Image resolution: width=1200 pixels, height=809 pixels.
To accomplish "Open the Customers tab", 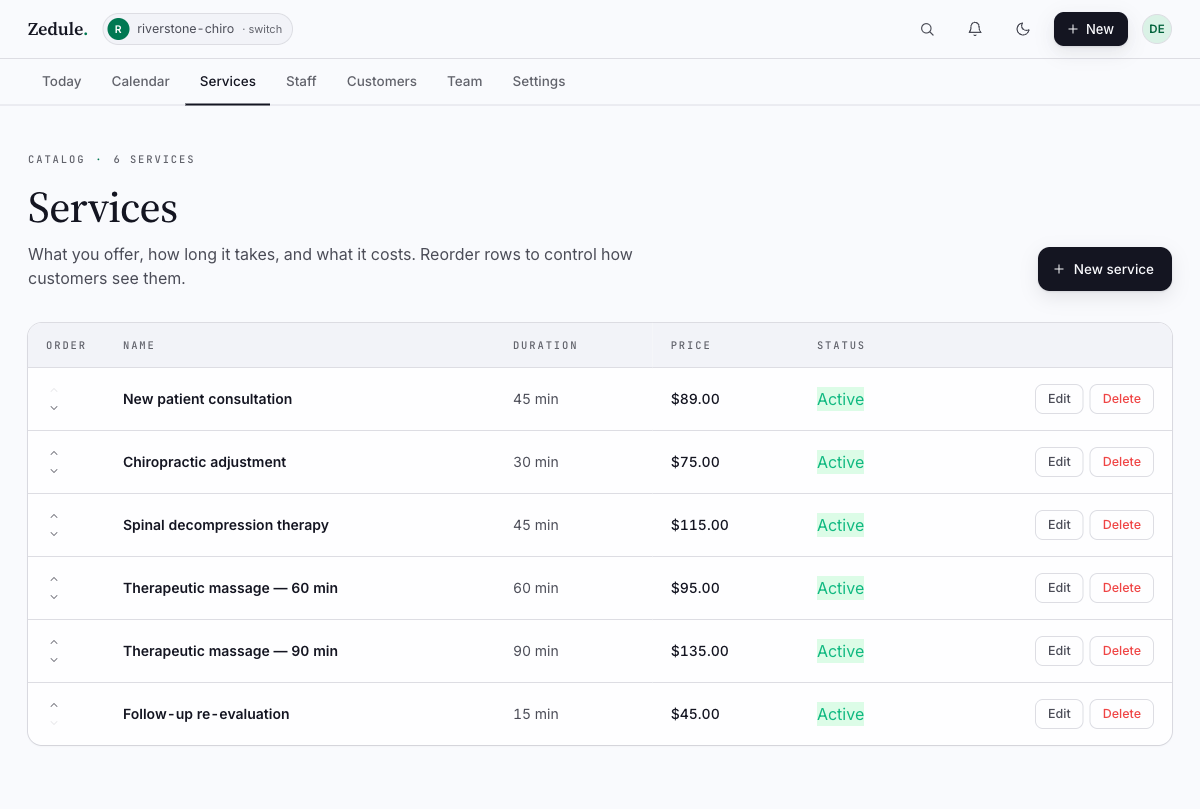I will pos(382,81).
